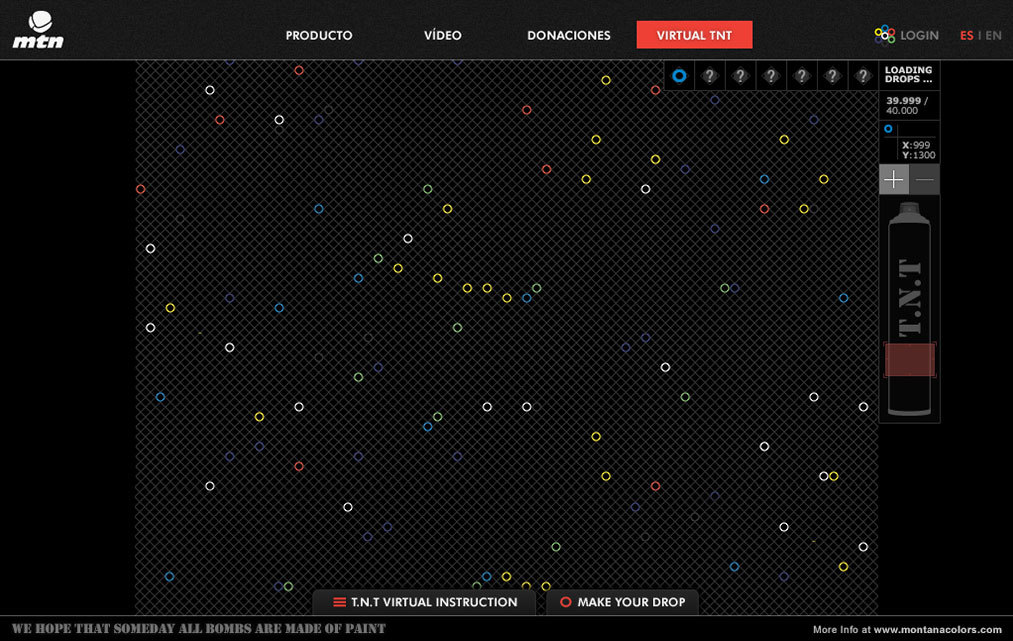Open the Donaciones page

[x=569, y=35]
